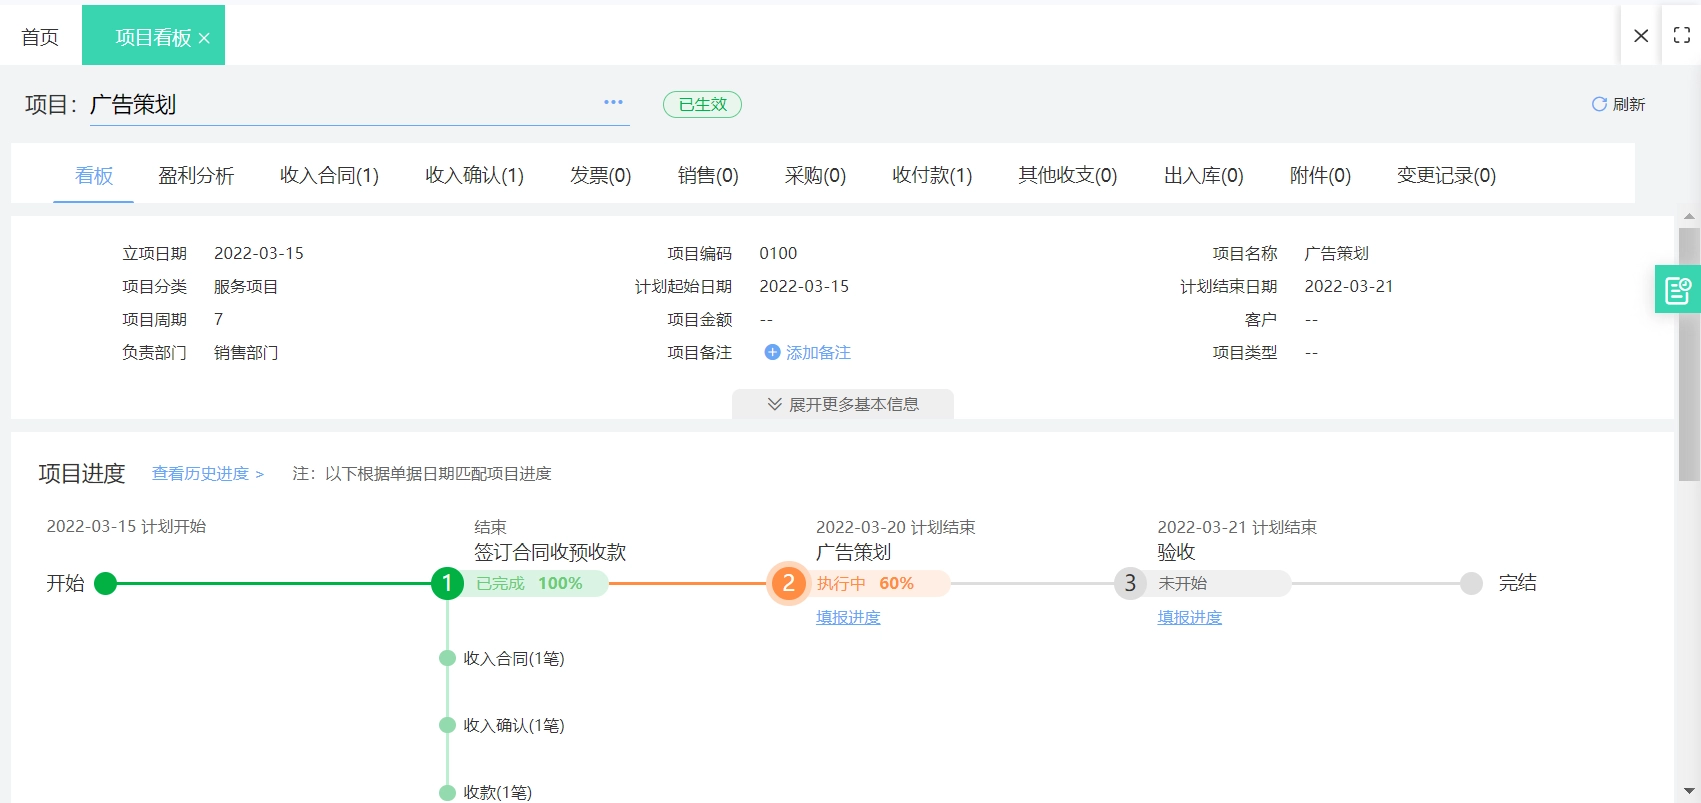Click the grey 完结 end node
1701x803 pixels.
[1471, 583]
